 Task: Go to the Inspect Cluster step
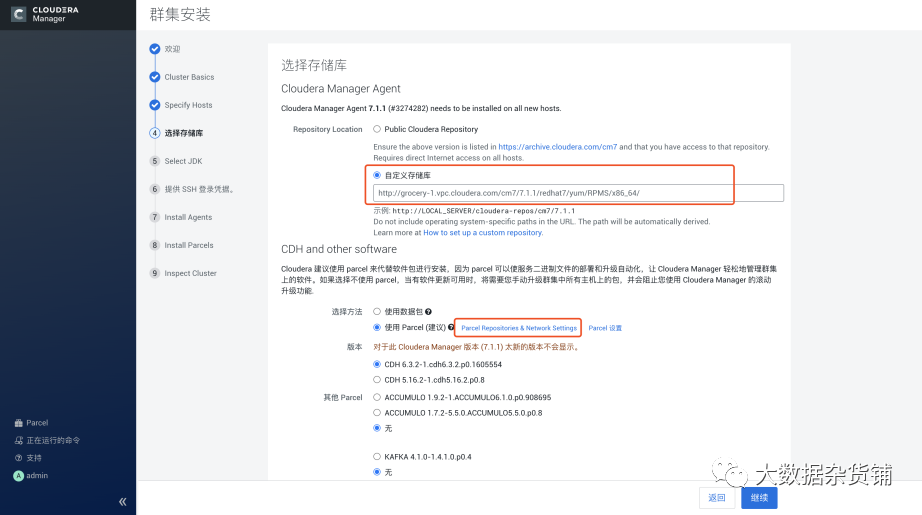pyautogui.click(x=183, y=273)
